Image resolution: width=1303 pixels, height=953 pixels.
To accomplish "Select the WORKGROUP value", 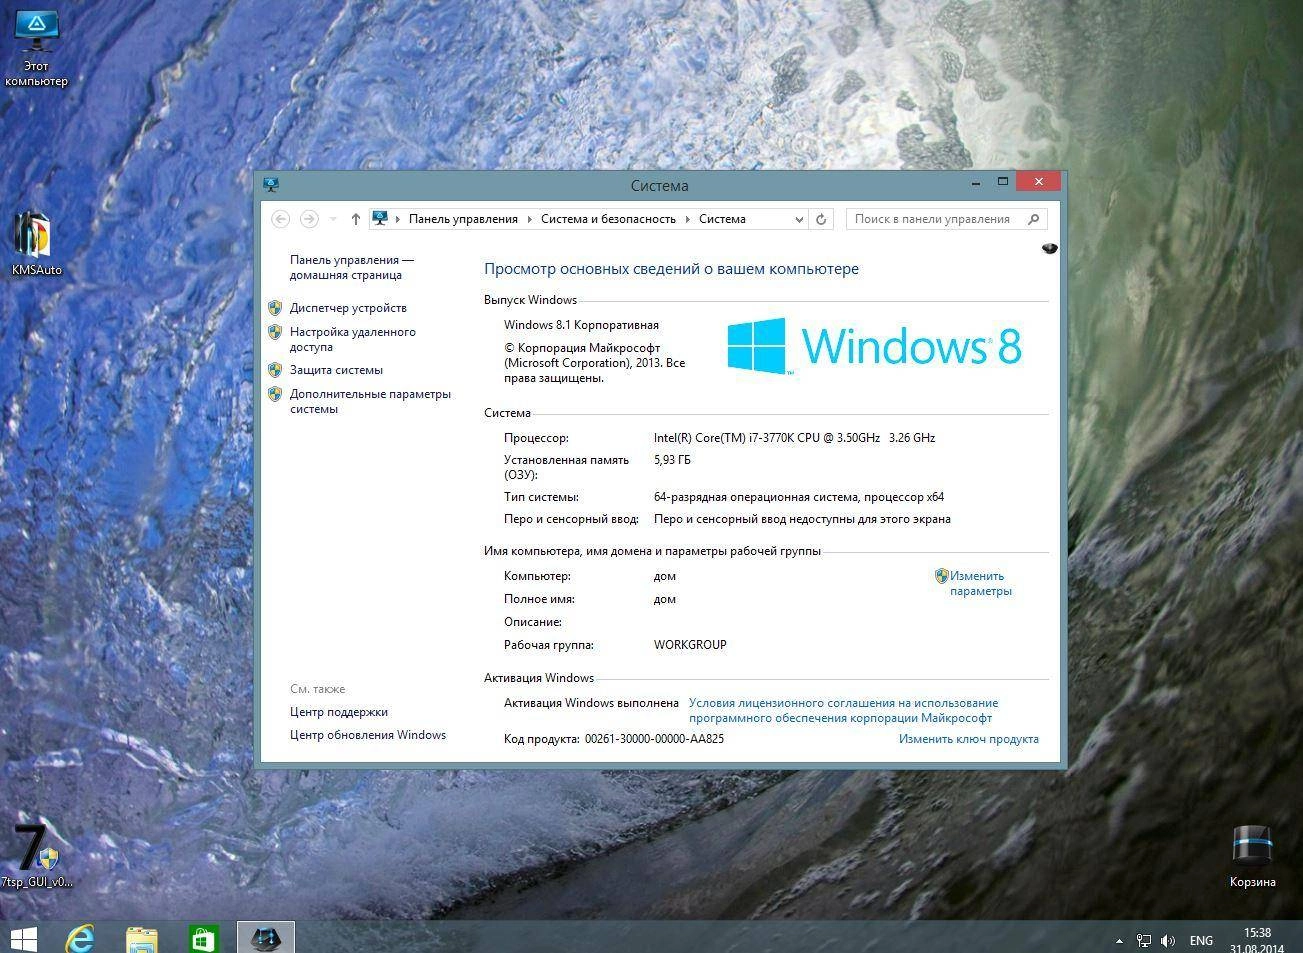I will click(x=690, y=645).
